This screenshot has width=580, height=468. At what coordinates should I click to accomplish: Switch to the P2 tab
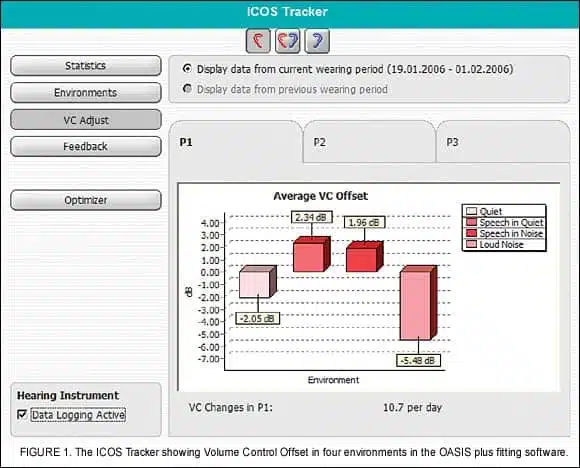coord(369,142)
